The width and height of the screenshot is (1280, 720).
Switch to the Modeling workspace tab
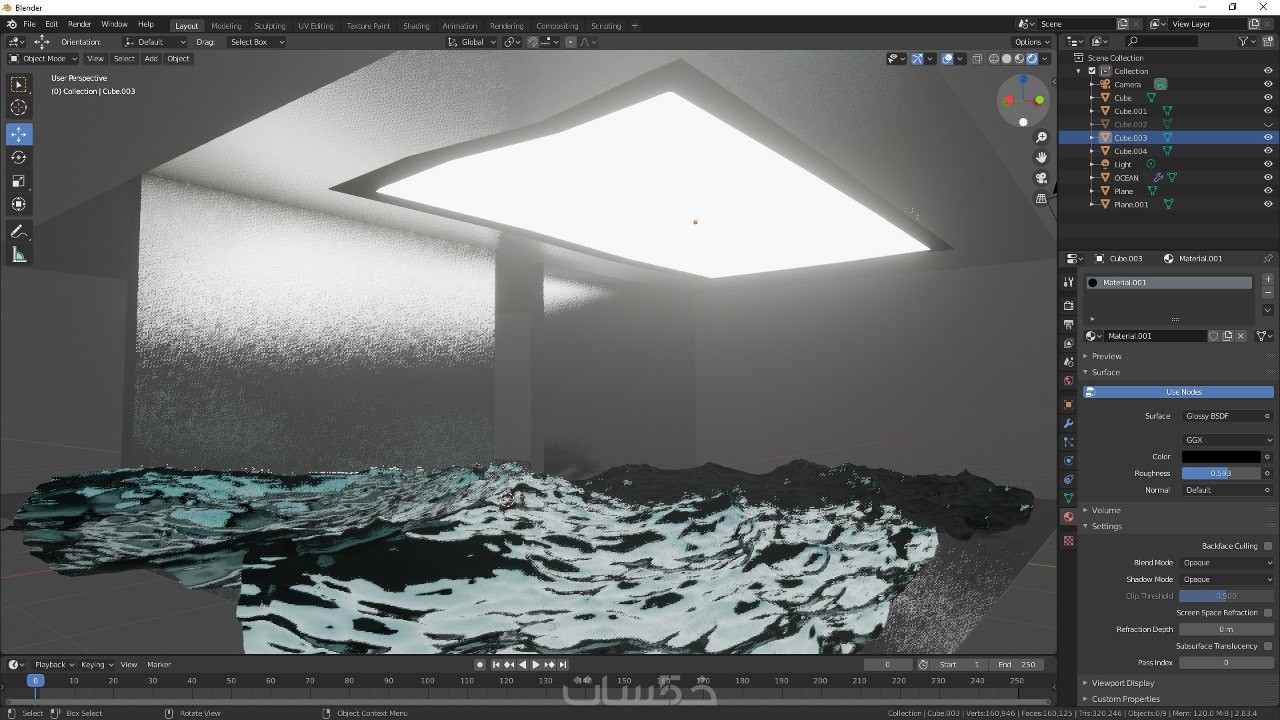pos(226,25)
